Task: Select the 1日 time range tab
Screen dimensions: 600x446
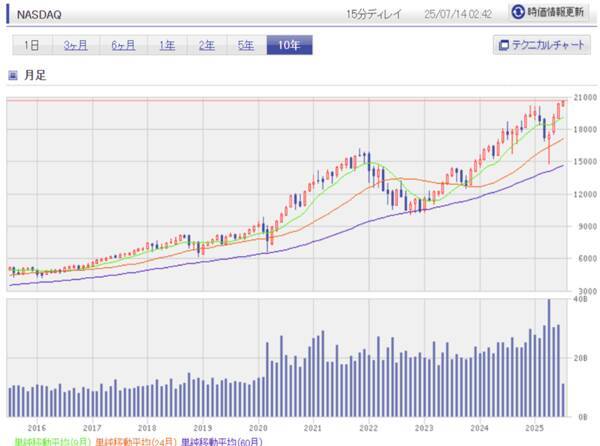Action: (32, 45)
